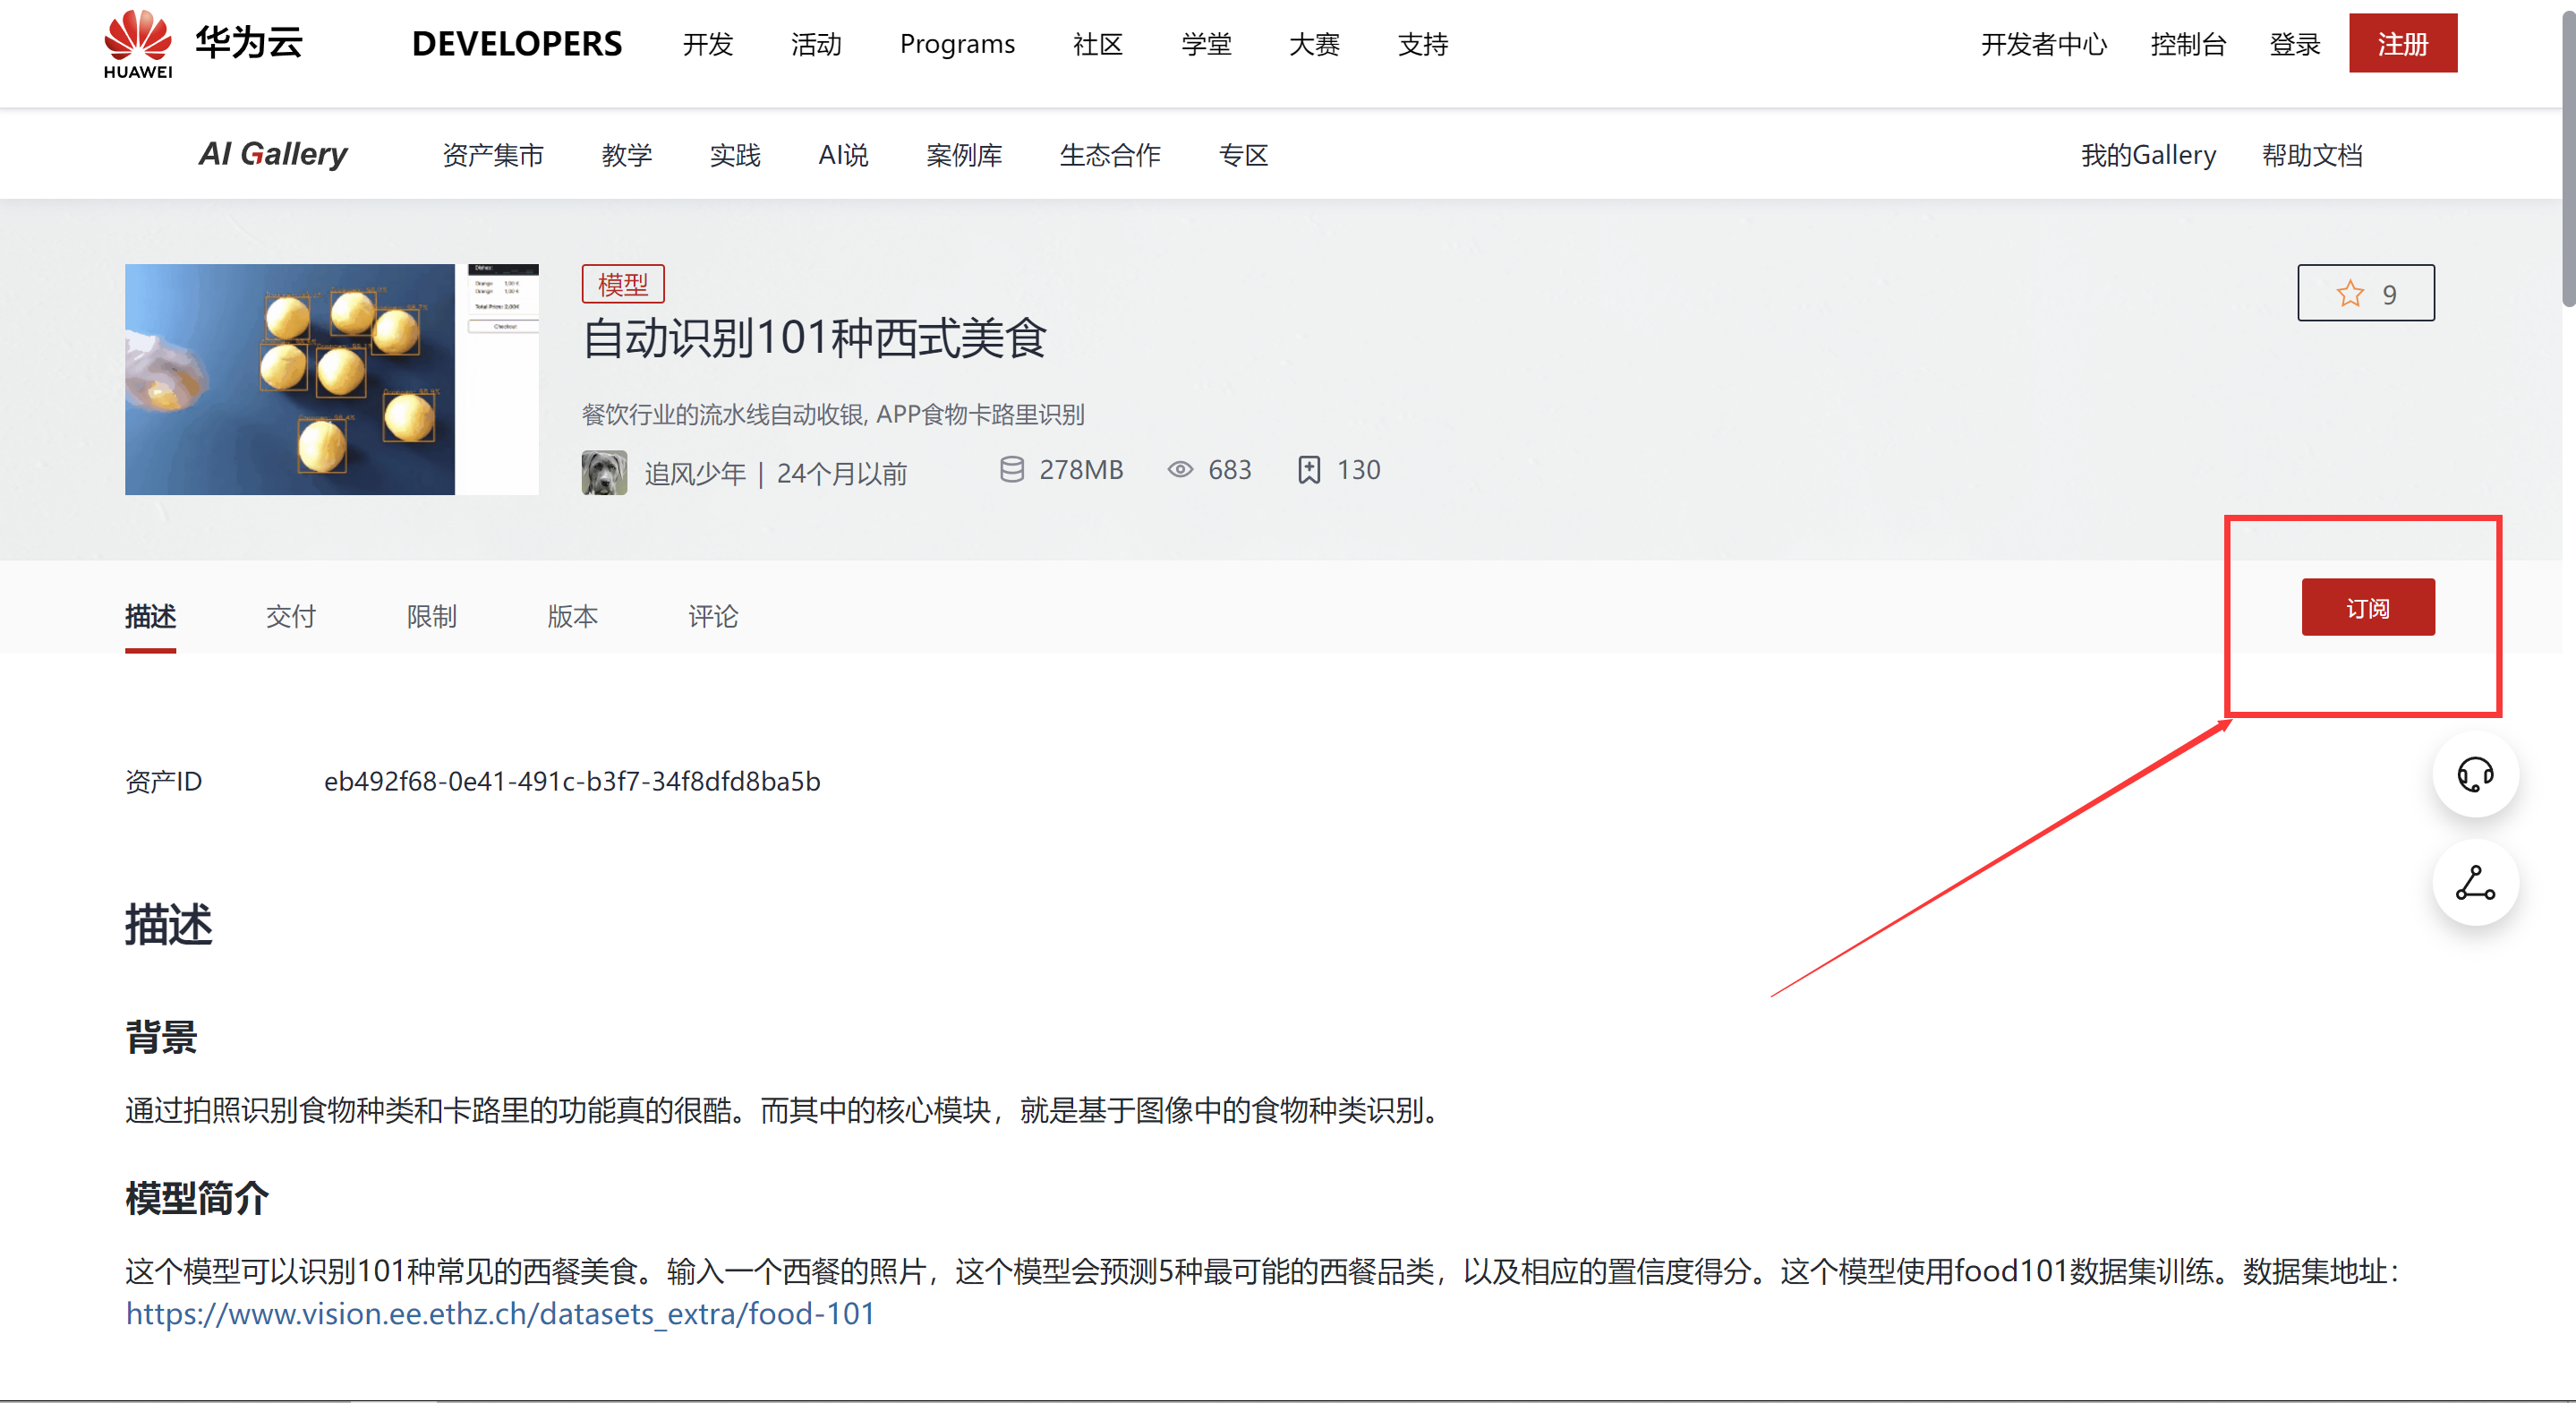The height and width of the screenshot is (1403, 2576).
Task: Click the share nodes floating icon
Action: pyautogui.click(x=2474, y=883)
